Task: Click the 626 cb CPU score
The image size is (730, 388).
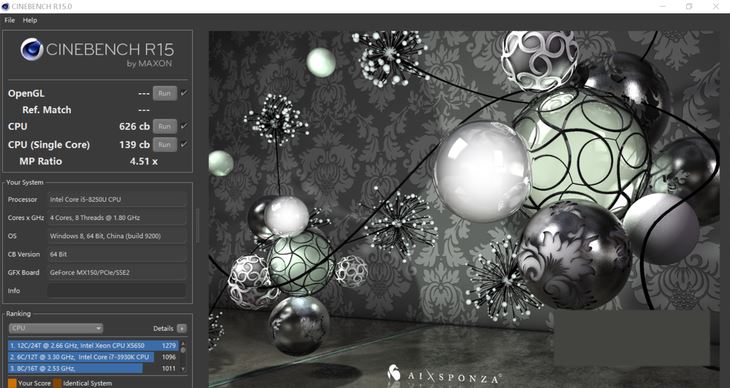Action: coord(134,126)
